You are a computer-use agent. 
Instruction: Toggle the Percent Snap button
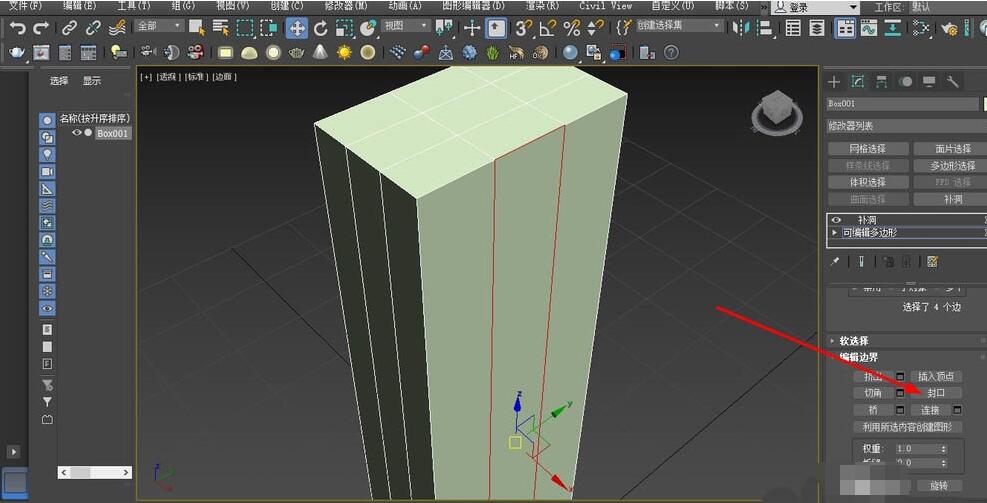[572, 28]
